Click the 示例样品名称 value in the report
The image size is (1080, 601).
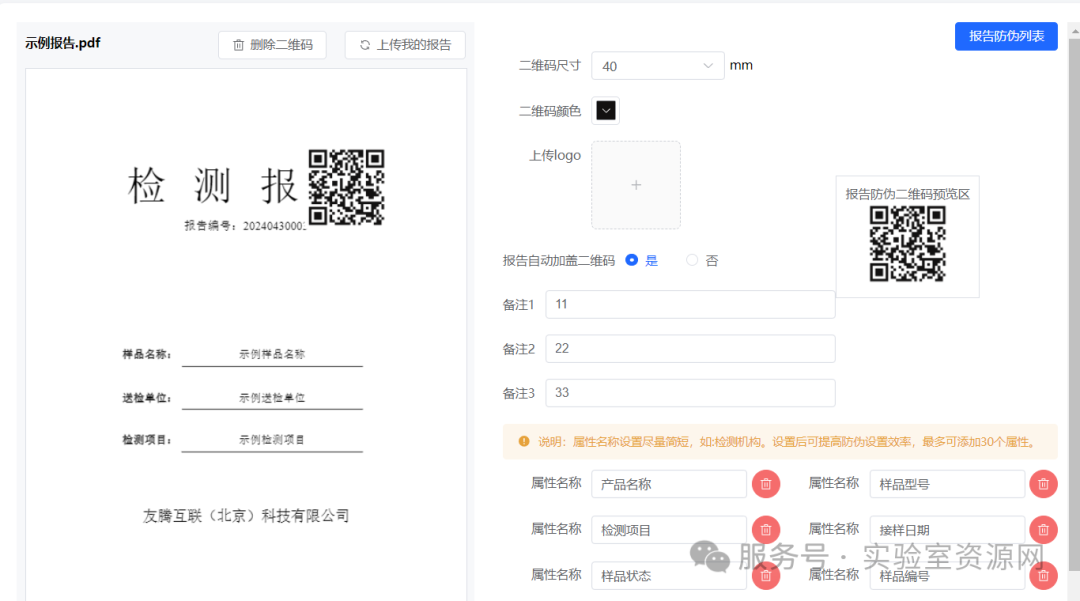[272, 354]
